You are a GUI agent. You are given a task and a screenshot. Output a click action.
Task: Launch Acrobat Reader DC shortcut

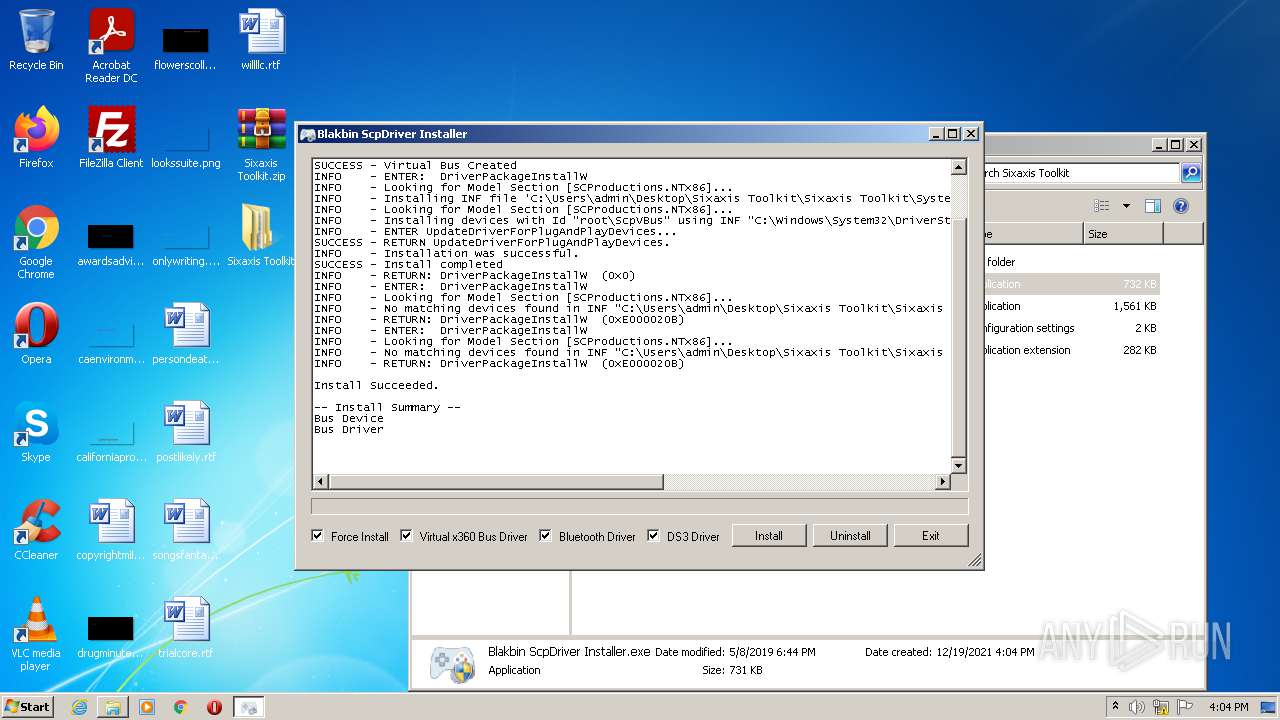point(111,45)
